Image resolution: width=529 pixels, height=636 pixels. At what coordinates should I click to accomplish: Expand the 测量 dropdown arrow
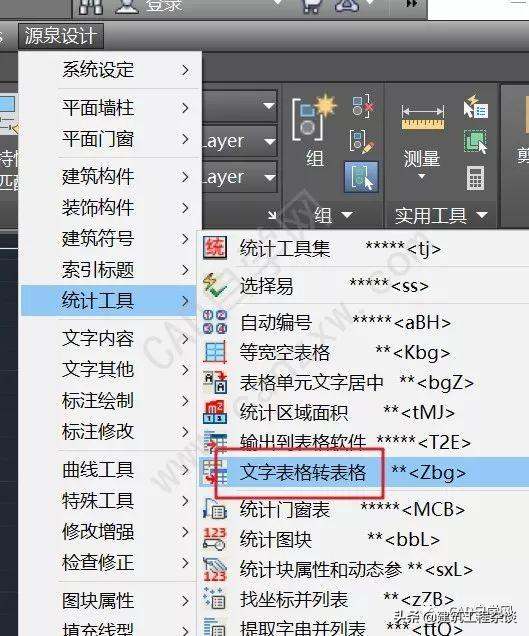(421, 176)
